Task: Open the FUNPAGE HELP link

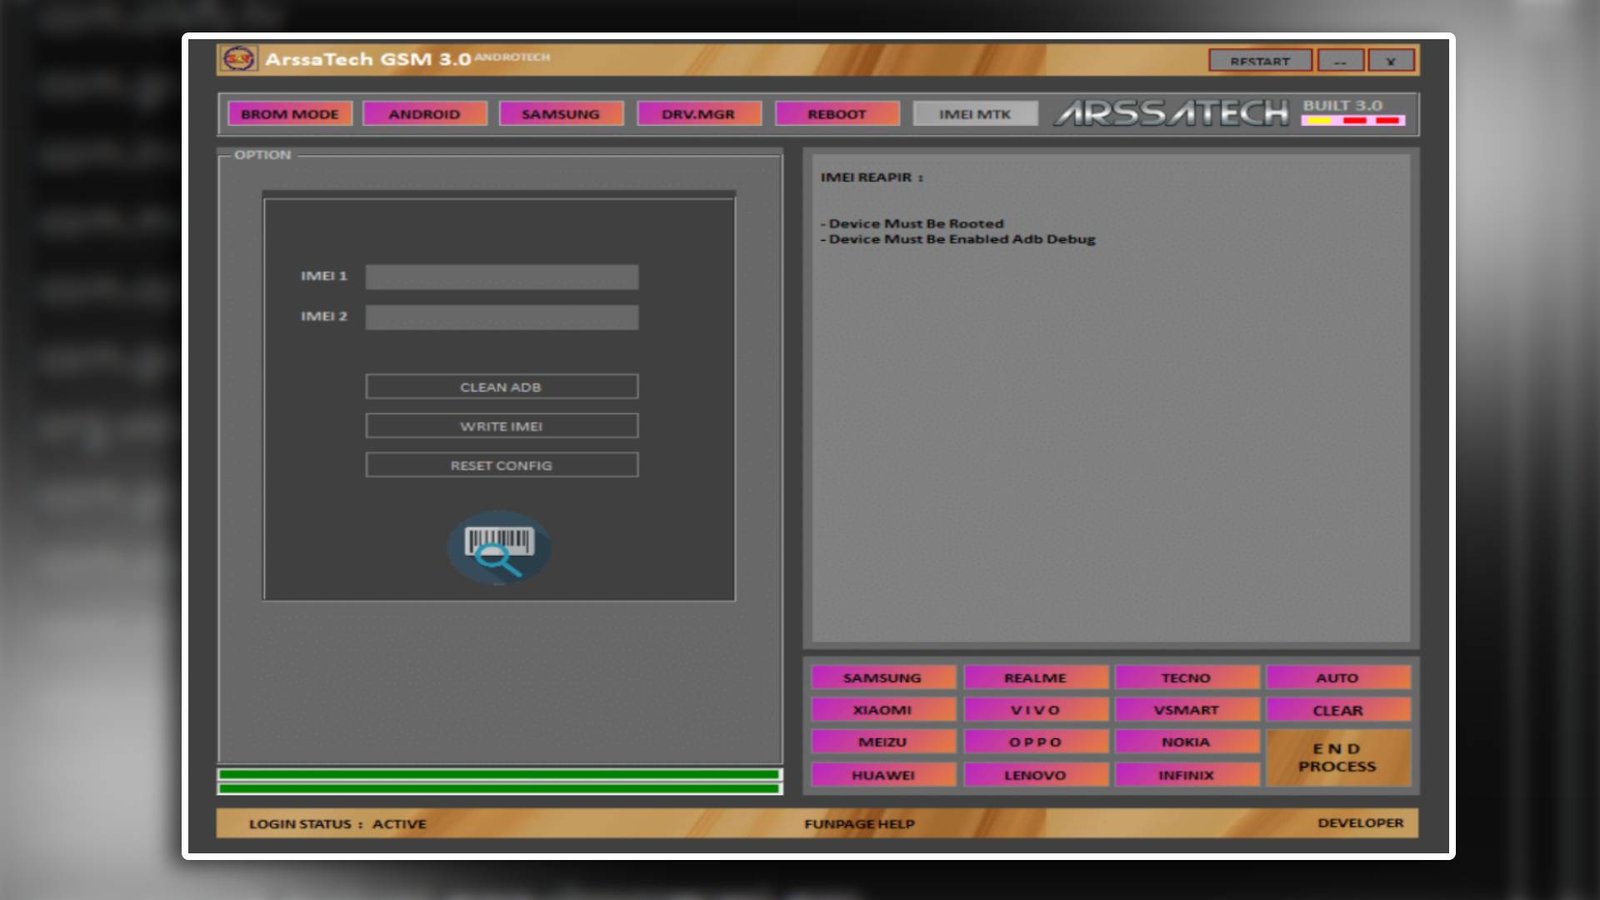Action: [859, 824]
